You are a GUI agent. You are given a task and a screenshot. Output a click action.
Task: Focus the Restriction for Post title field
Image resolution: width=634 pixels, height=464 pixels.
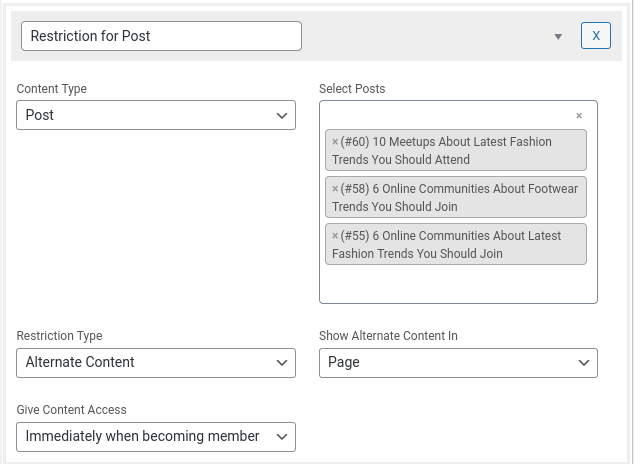coord(161,36)
